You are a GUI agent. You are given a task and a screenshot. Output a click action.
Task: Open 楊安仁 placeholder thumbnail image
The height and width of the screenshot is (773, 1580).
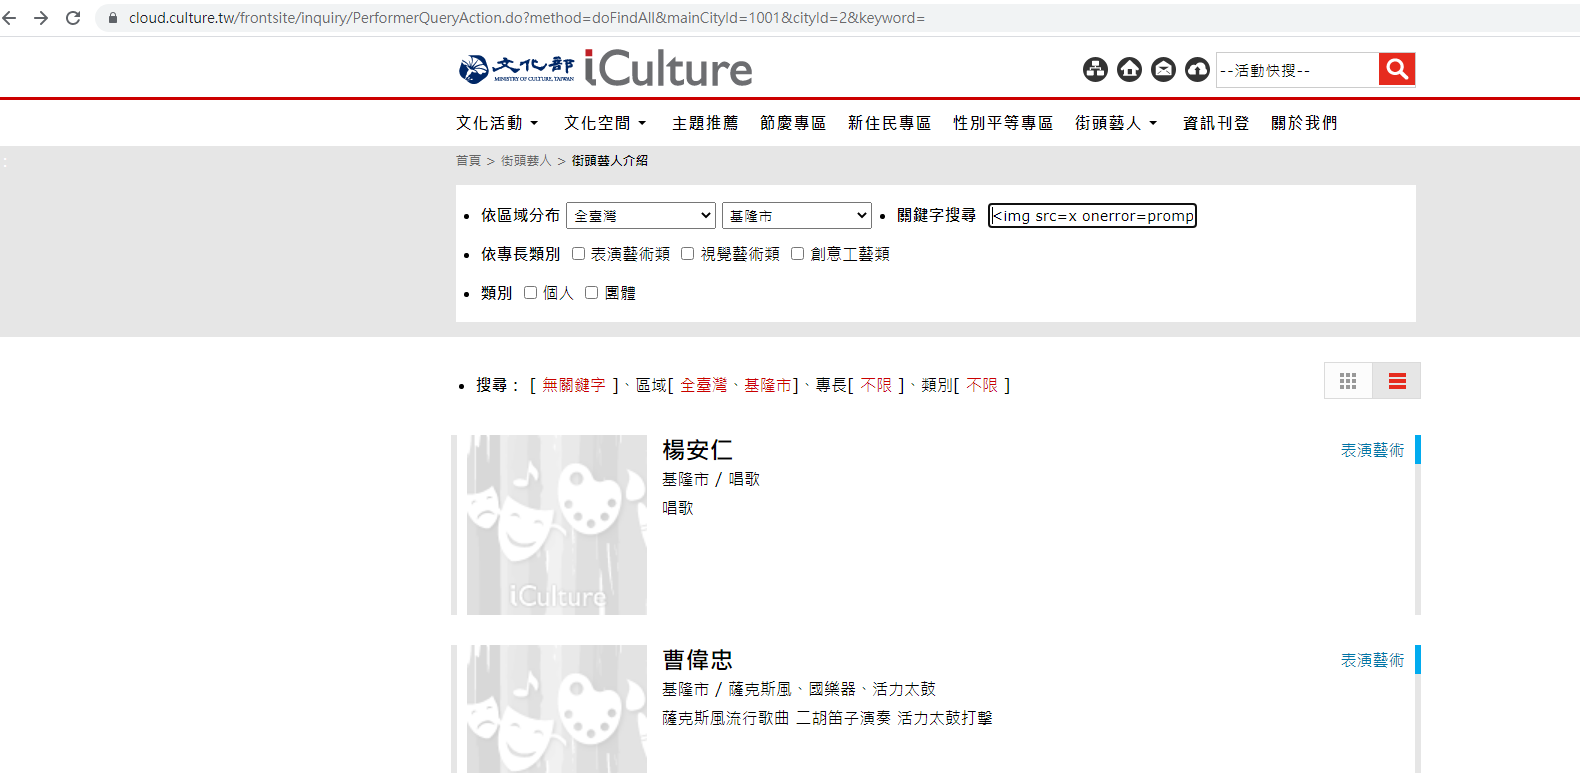point(557,525)
